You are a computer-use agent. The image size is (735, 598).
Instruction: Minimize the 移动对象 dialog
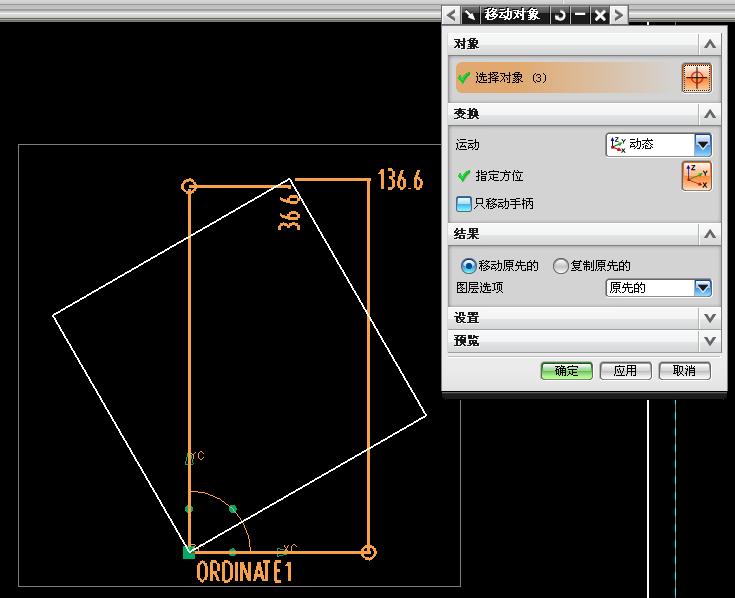point(580,15)
